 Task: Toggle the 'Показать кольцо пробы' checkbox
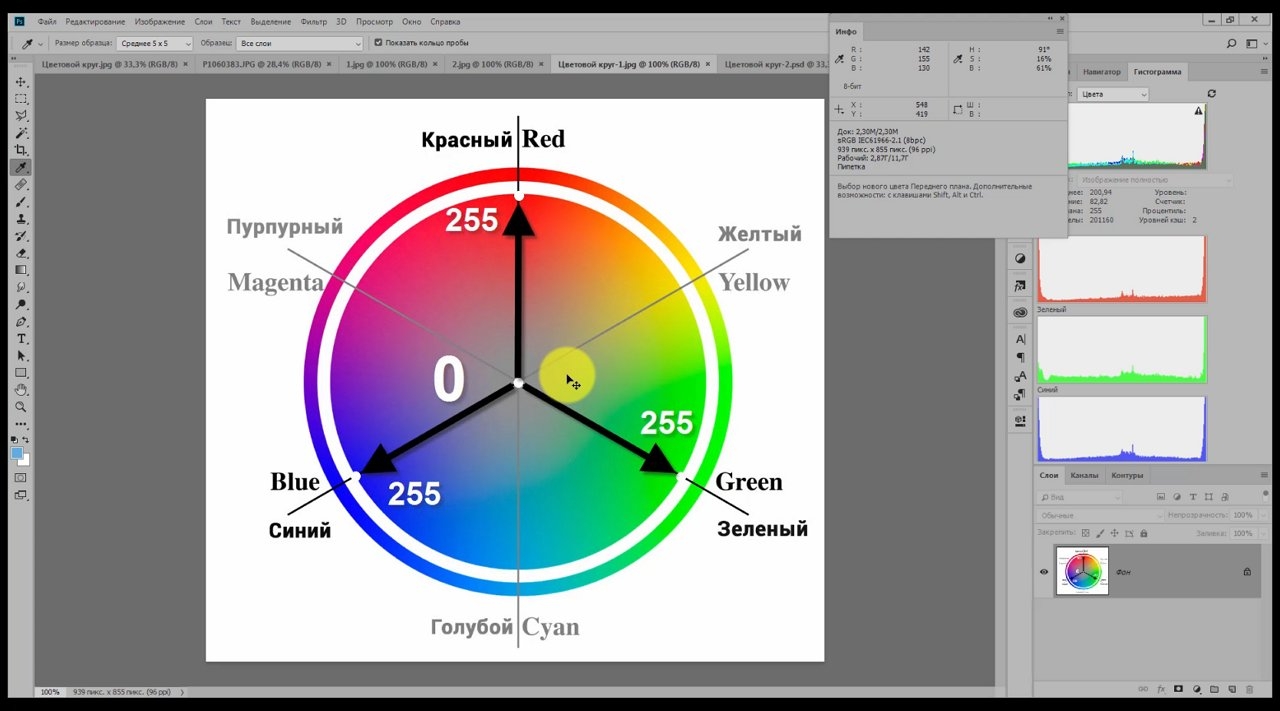point(378,43)
